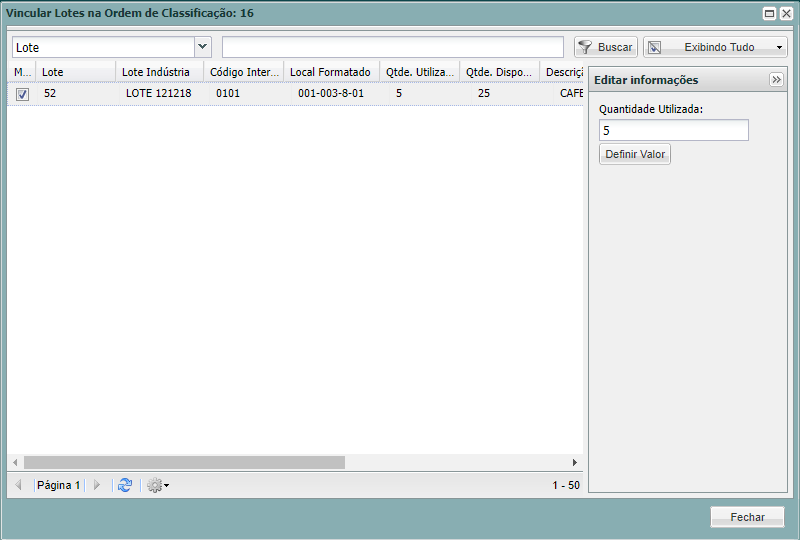
Task: Open the Lote search field combo arrow
Action: [x=203, y=47]
